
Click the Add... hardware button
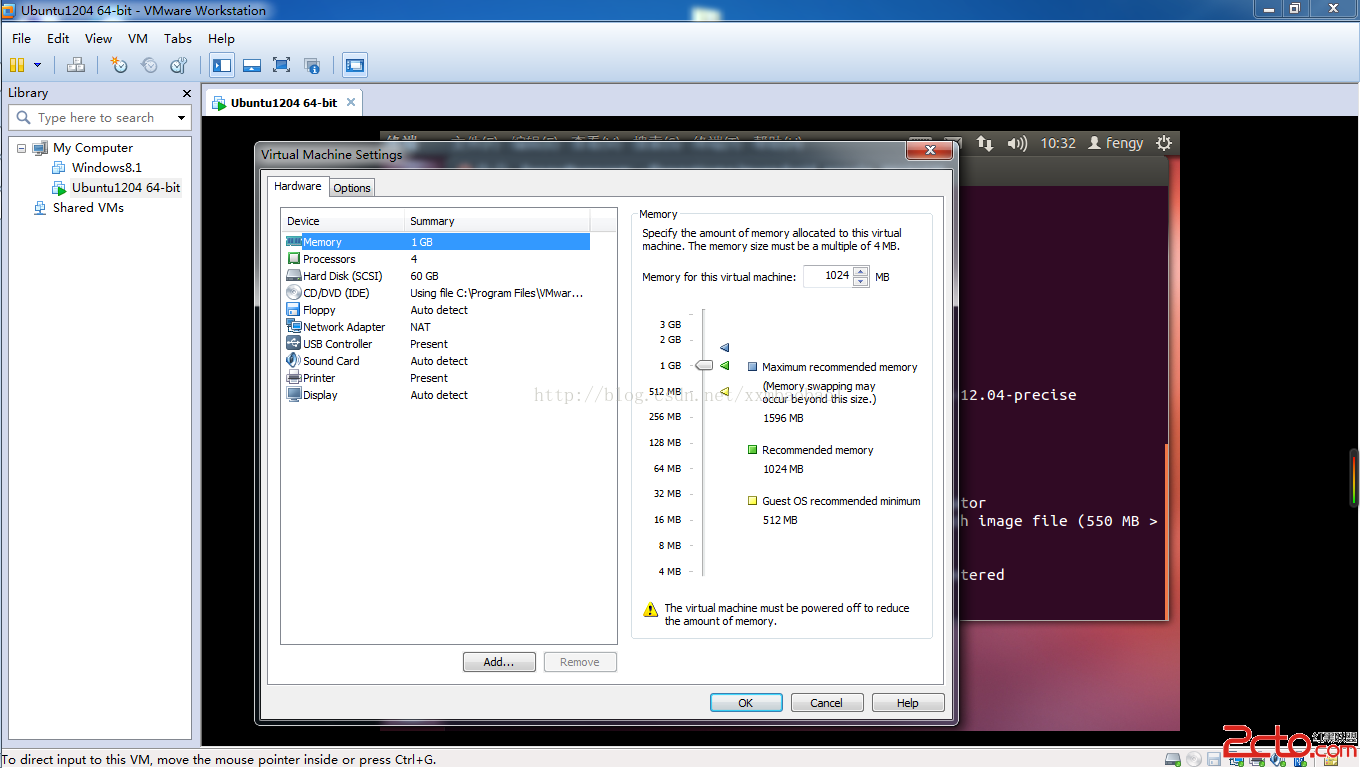click(x=499, y=662)
